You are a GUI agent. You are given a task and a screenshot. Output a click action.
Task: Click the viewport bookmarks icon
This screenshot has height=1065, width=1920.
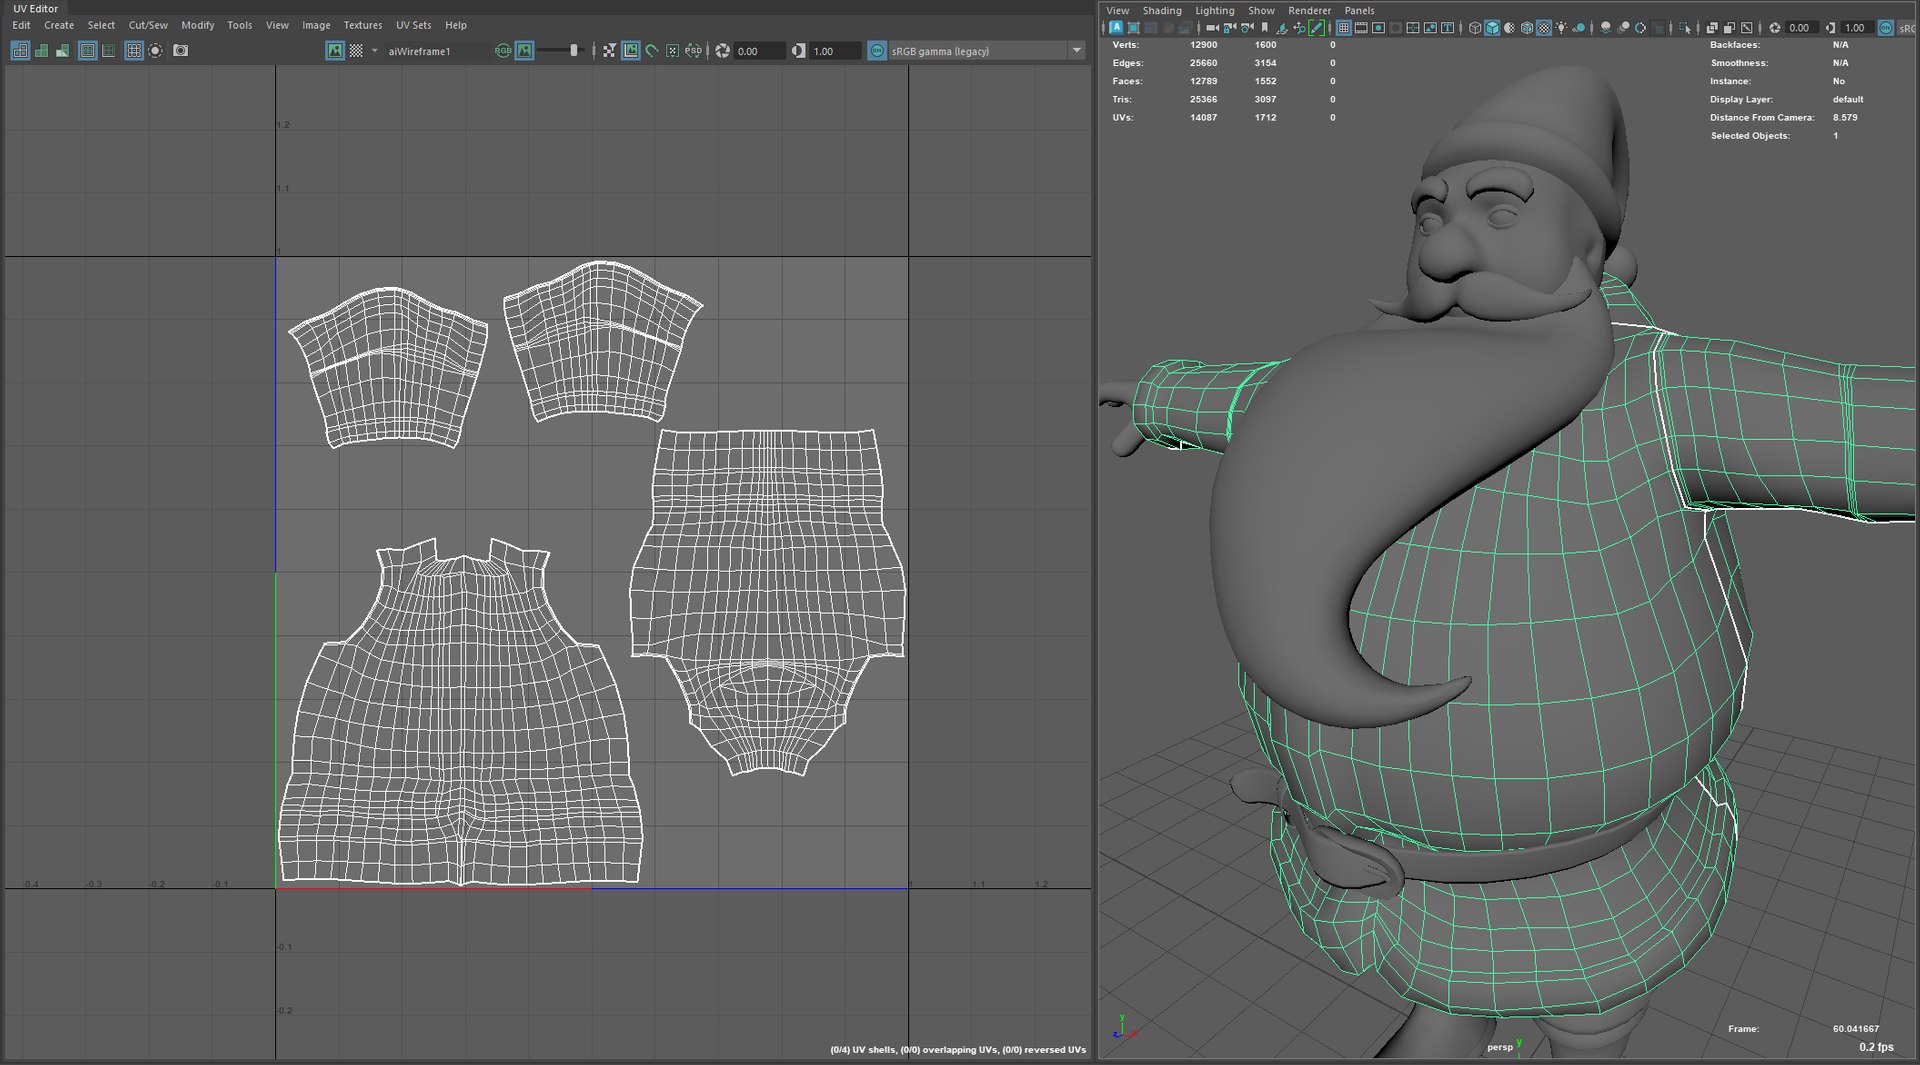[1264, 27]
